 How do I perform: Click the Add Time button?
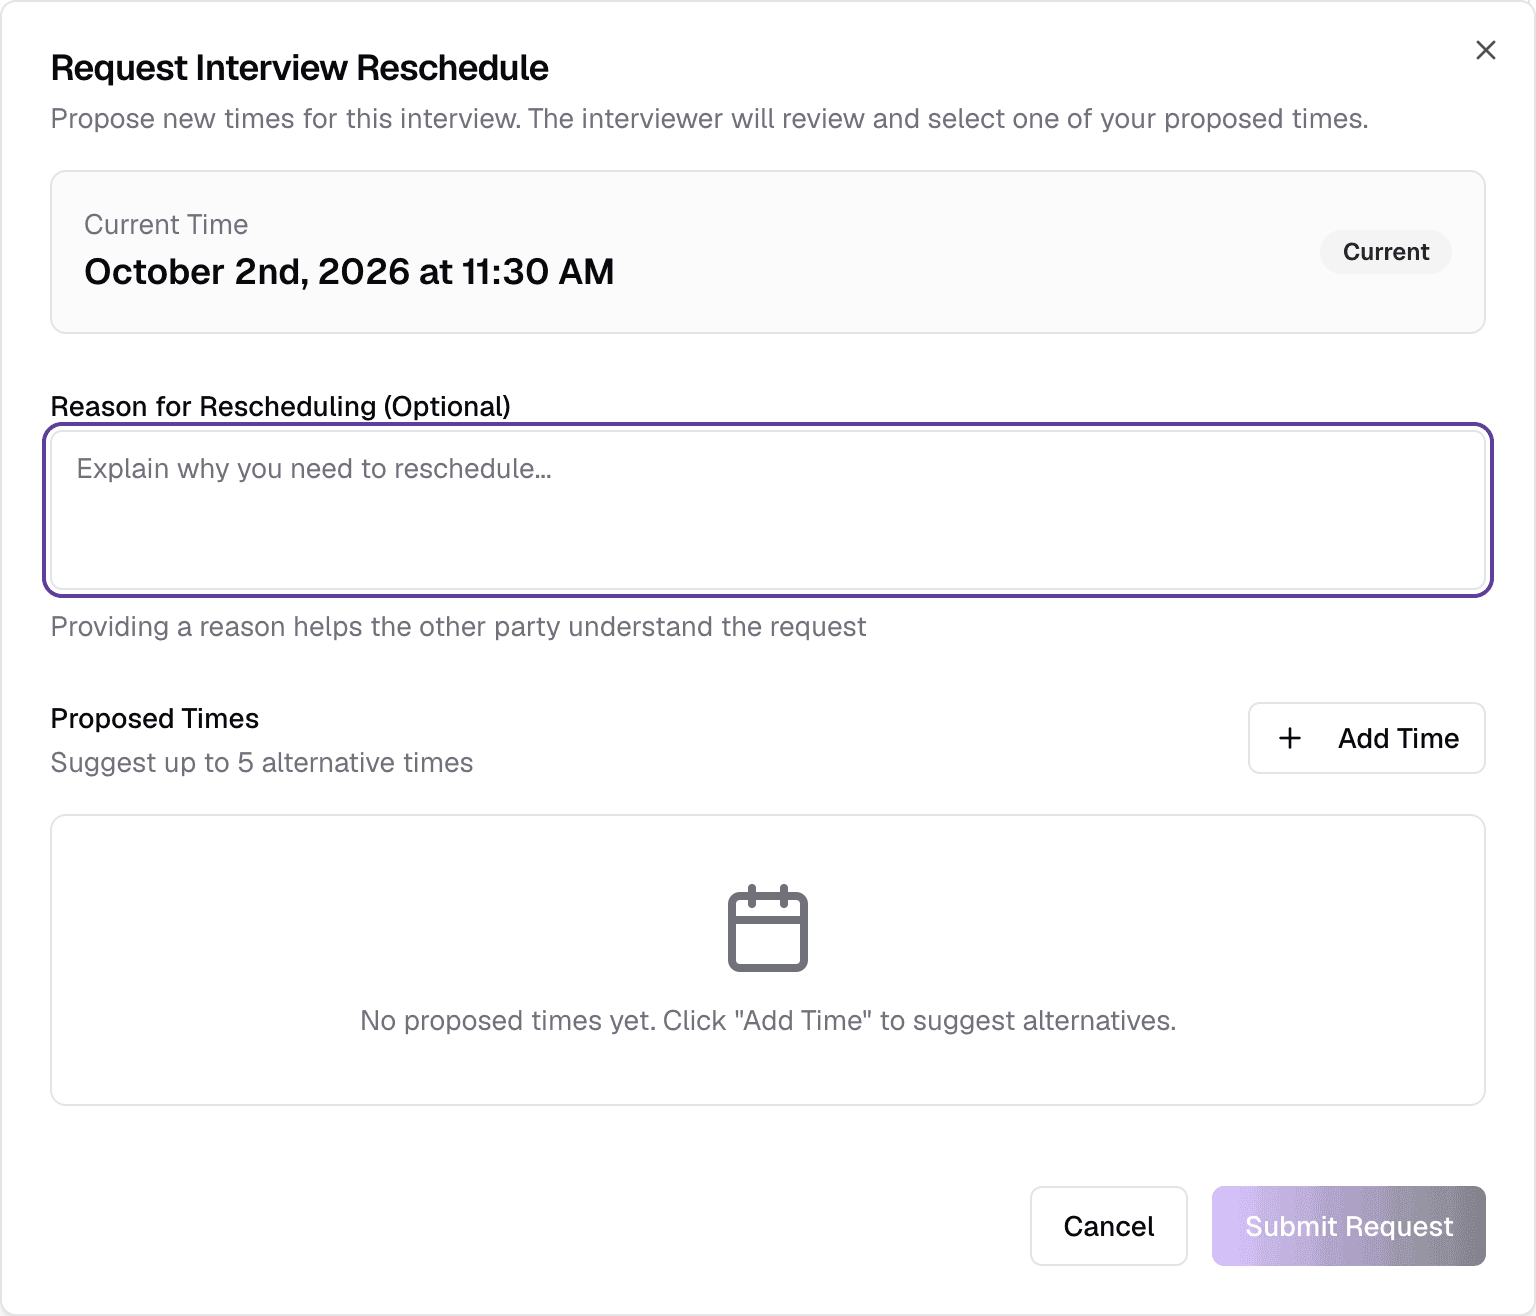(1366, 738)
